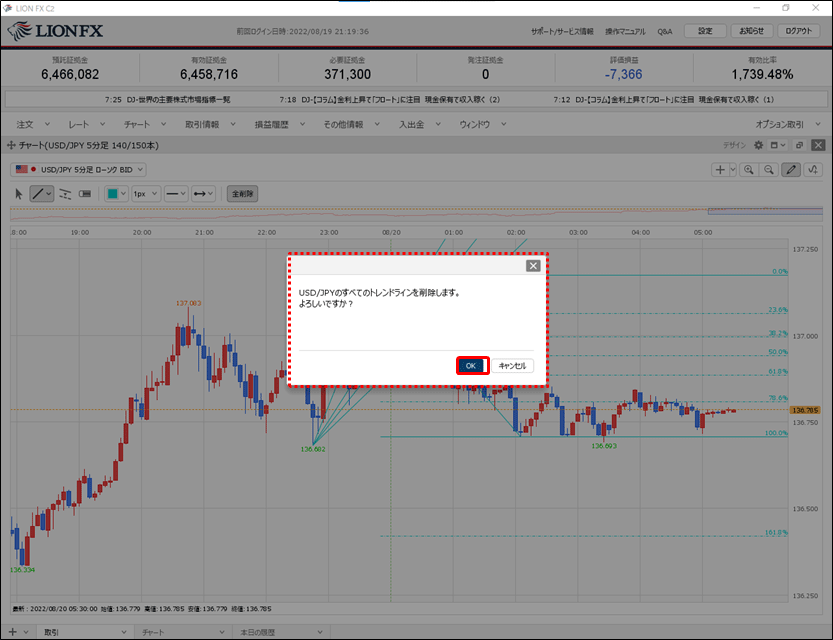This screenshot has height=640, width=833.
Task: Confirm deletion with the OK button
Action: point(471,365)
